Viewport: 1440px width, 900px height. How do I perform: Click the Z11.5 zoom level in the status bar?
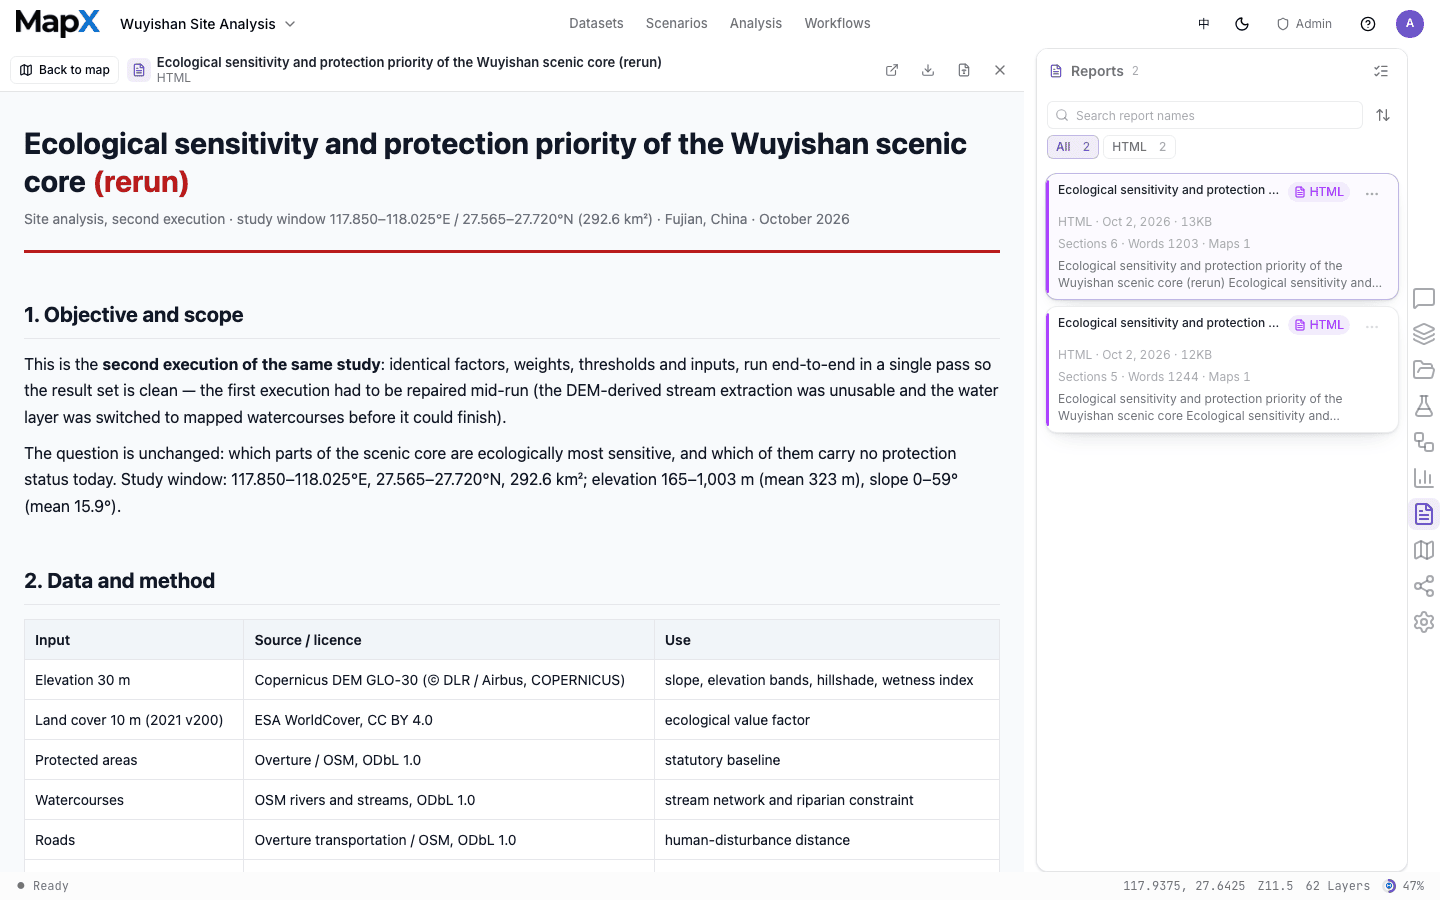coord(1275,886)
